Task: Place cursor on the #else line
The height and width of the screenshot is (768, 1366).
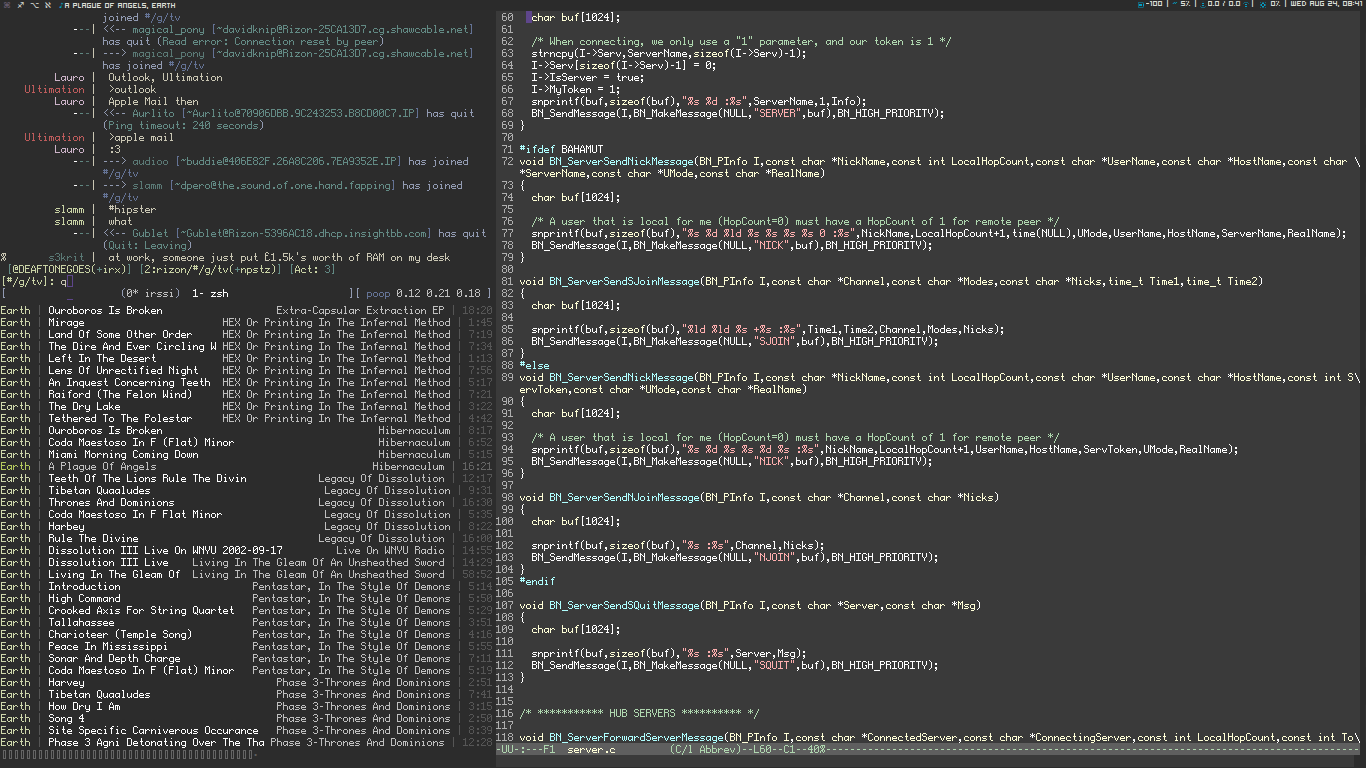Action: pyautogui.click(x=534, y=366)
